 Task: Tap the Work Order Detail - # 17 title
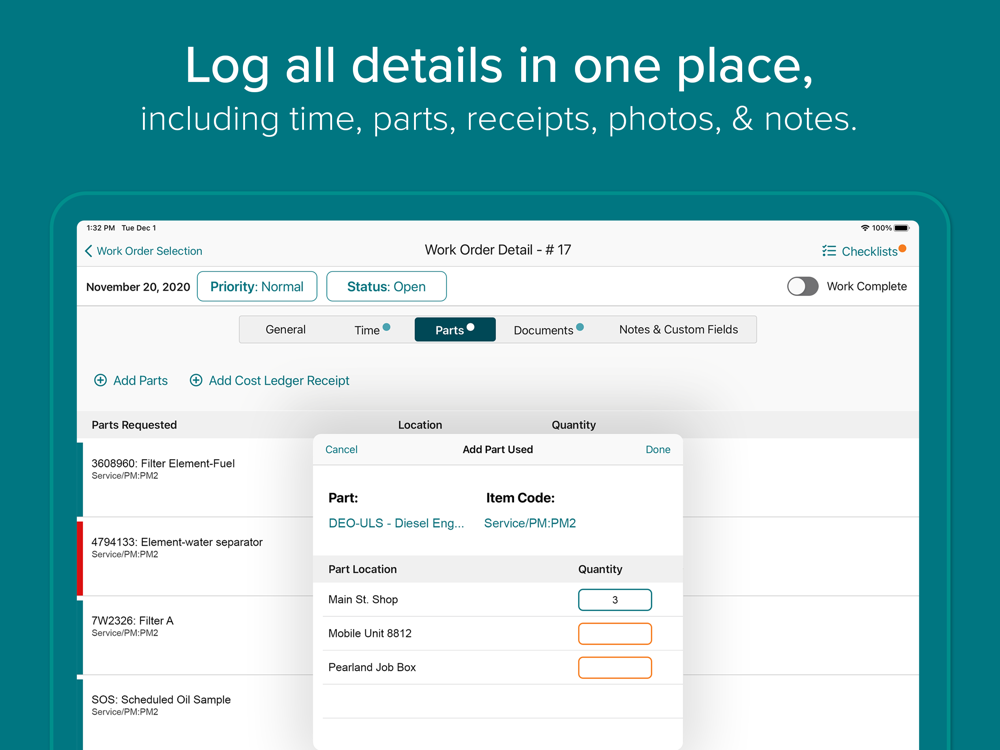(x=498, y=250)
